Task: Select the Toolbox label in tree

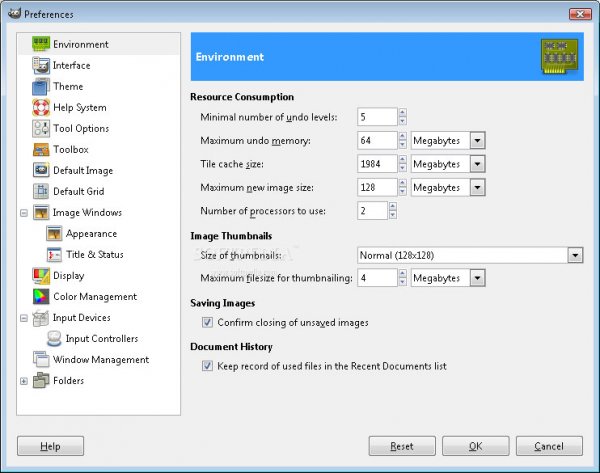Action: 71,150
